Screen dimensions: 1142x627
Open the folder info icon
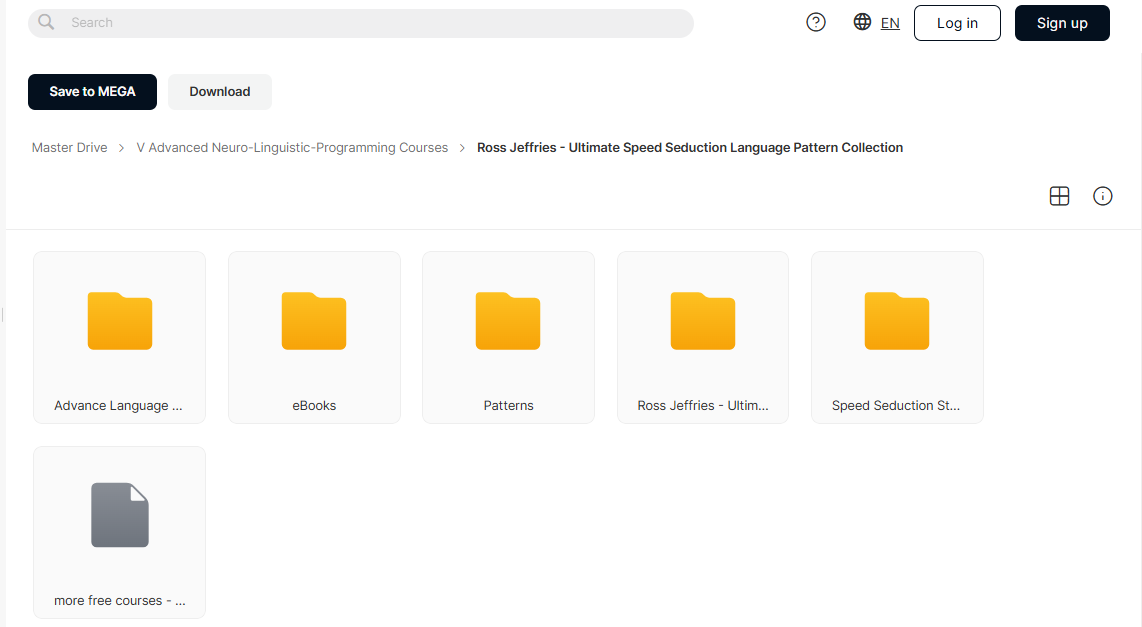point(1103,196)
